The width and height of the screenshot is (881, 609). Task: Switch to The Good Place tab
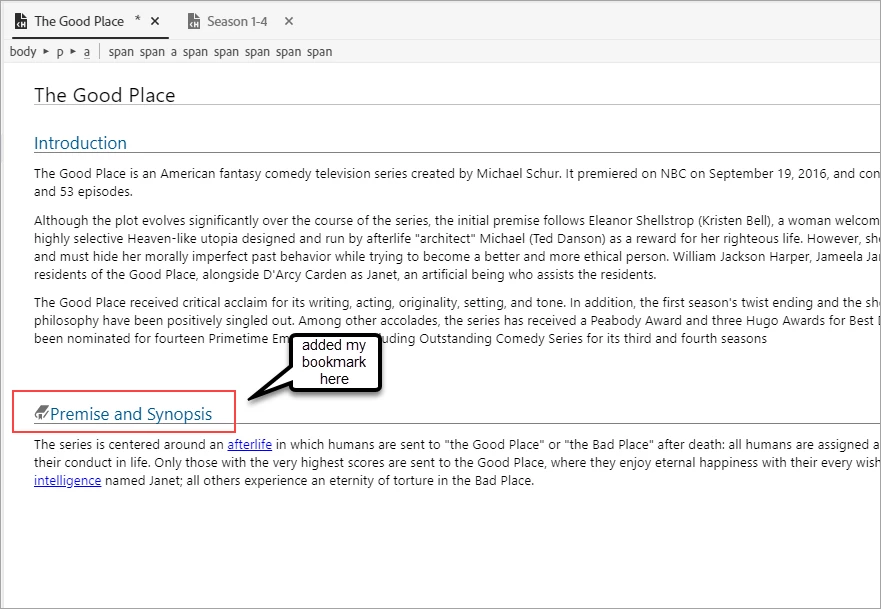pos(79,21)
